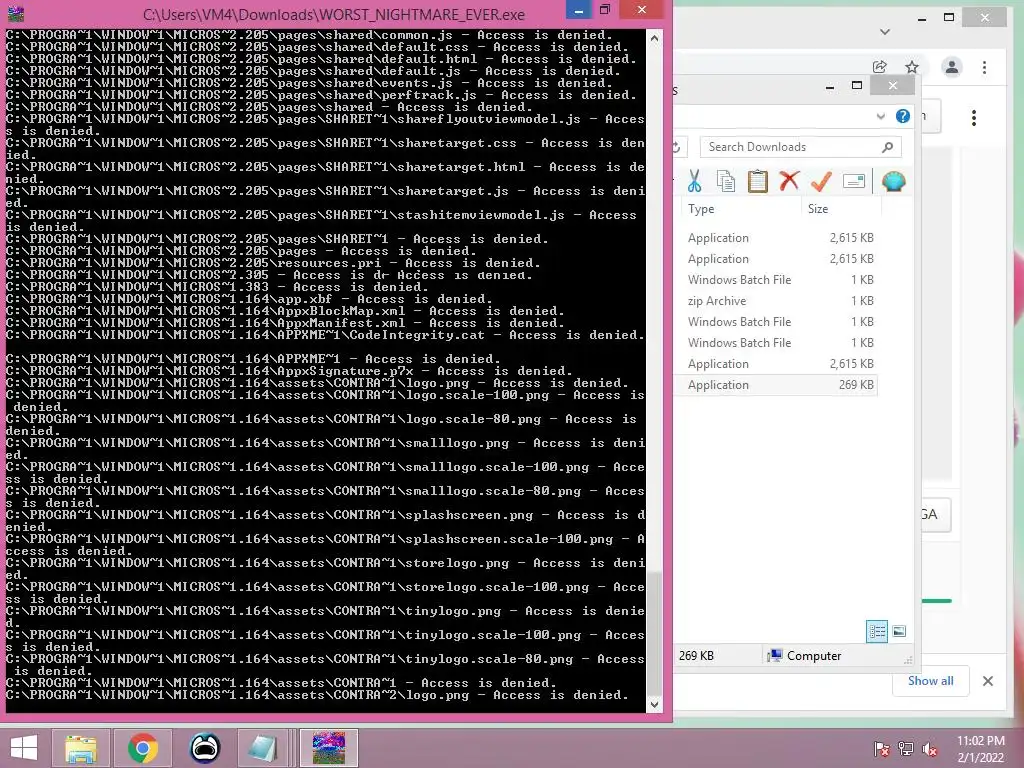Open Chrome's tab search chevron
The width and height of the screenshot is (1024, 768).
[884, 31]
